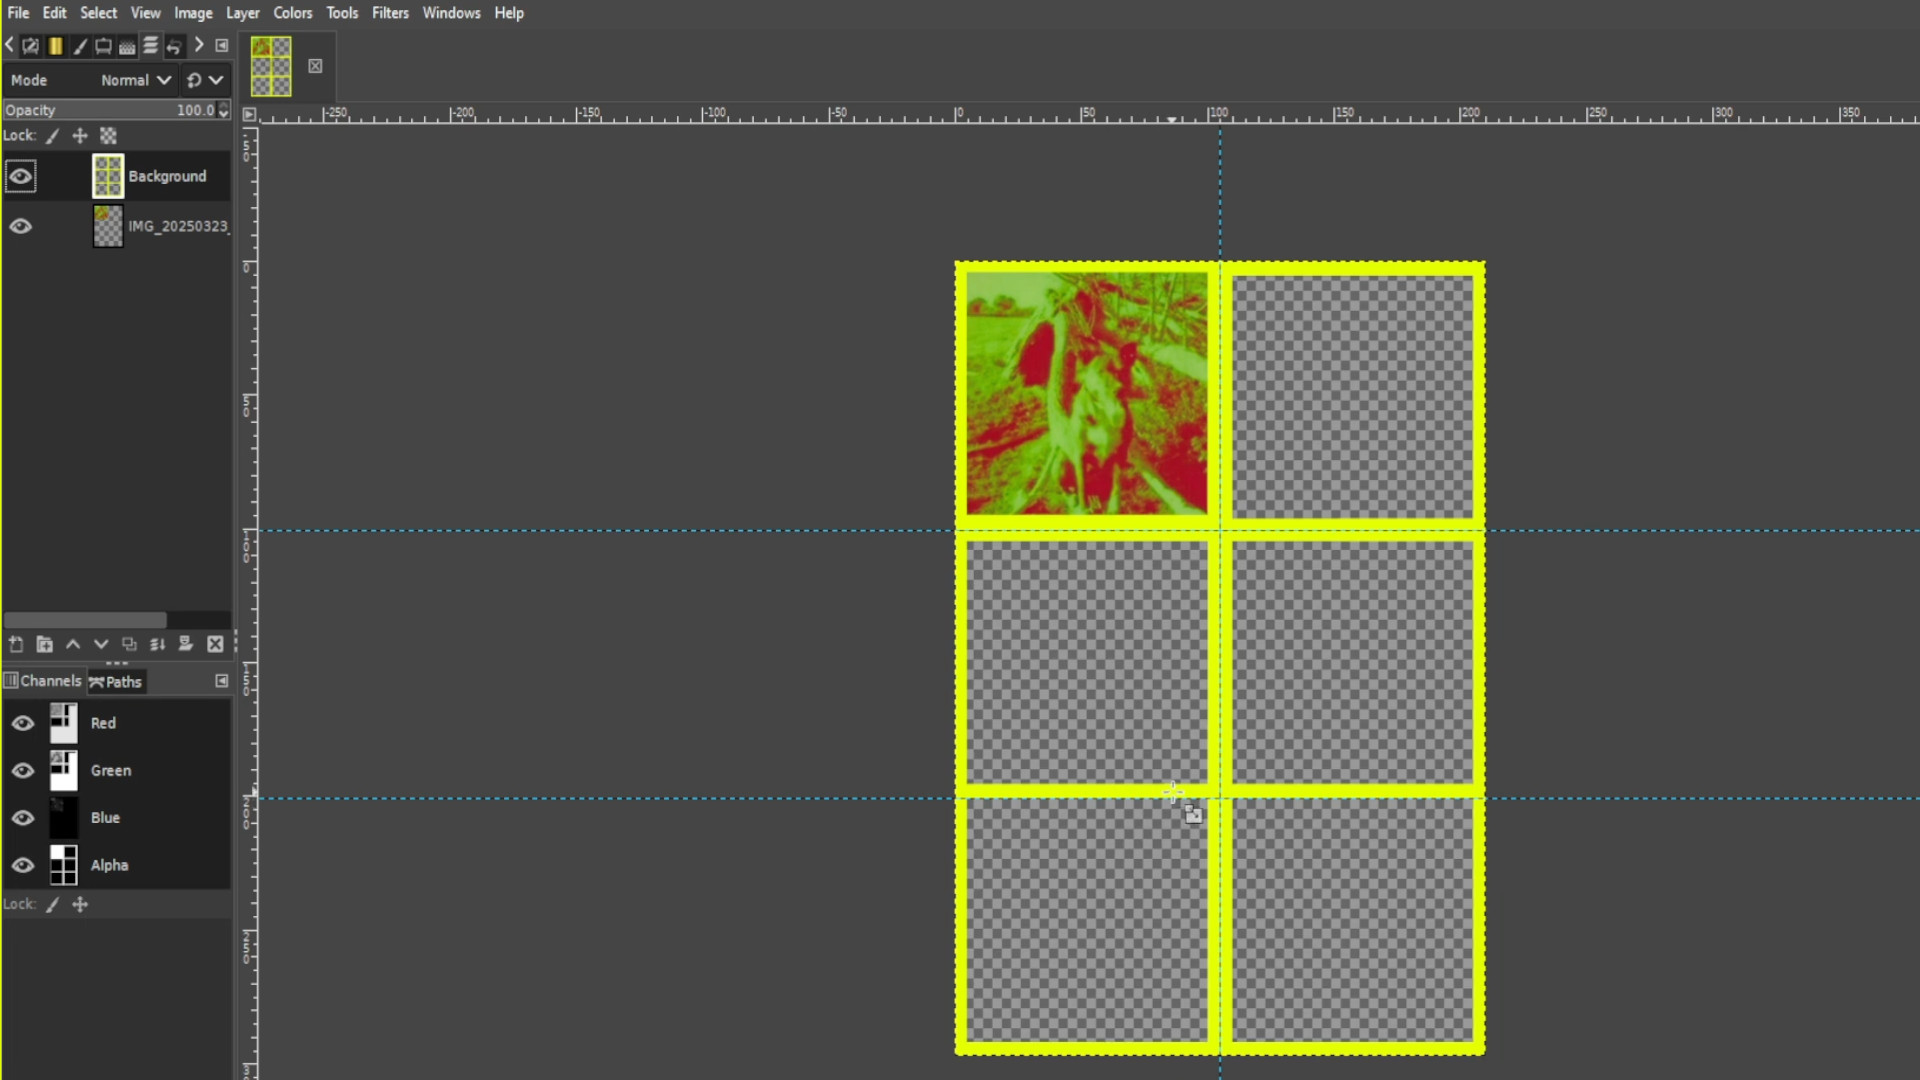The image size is (1920, 1080).
Task: Lower the selected layer
Action: tap(100, 644)
